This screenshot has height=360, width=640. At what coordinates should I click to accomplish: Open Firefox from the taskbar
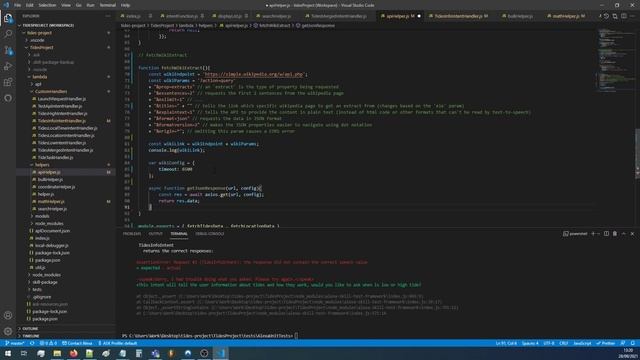(x=73, y=353)
